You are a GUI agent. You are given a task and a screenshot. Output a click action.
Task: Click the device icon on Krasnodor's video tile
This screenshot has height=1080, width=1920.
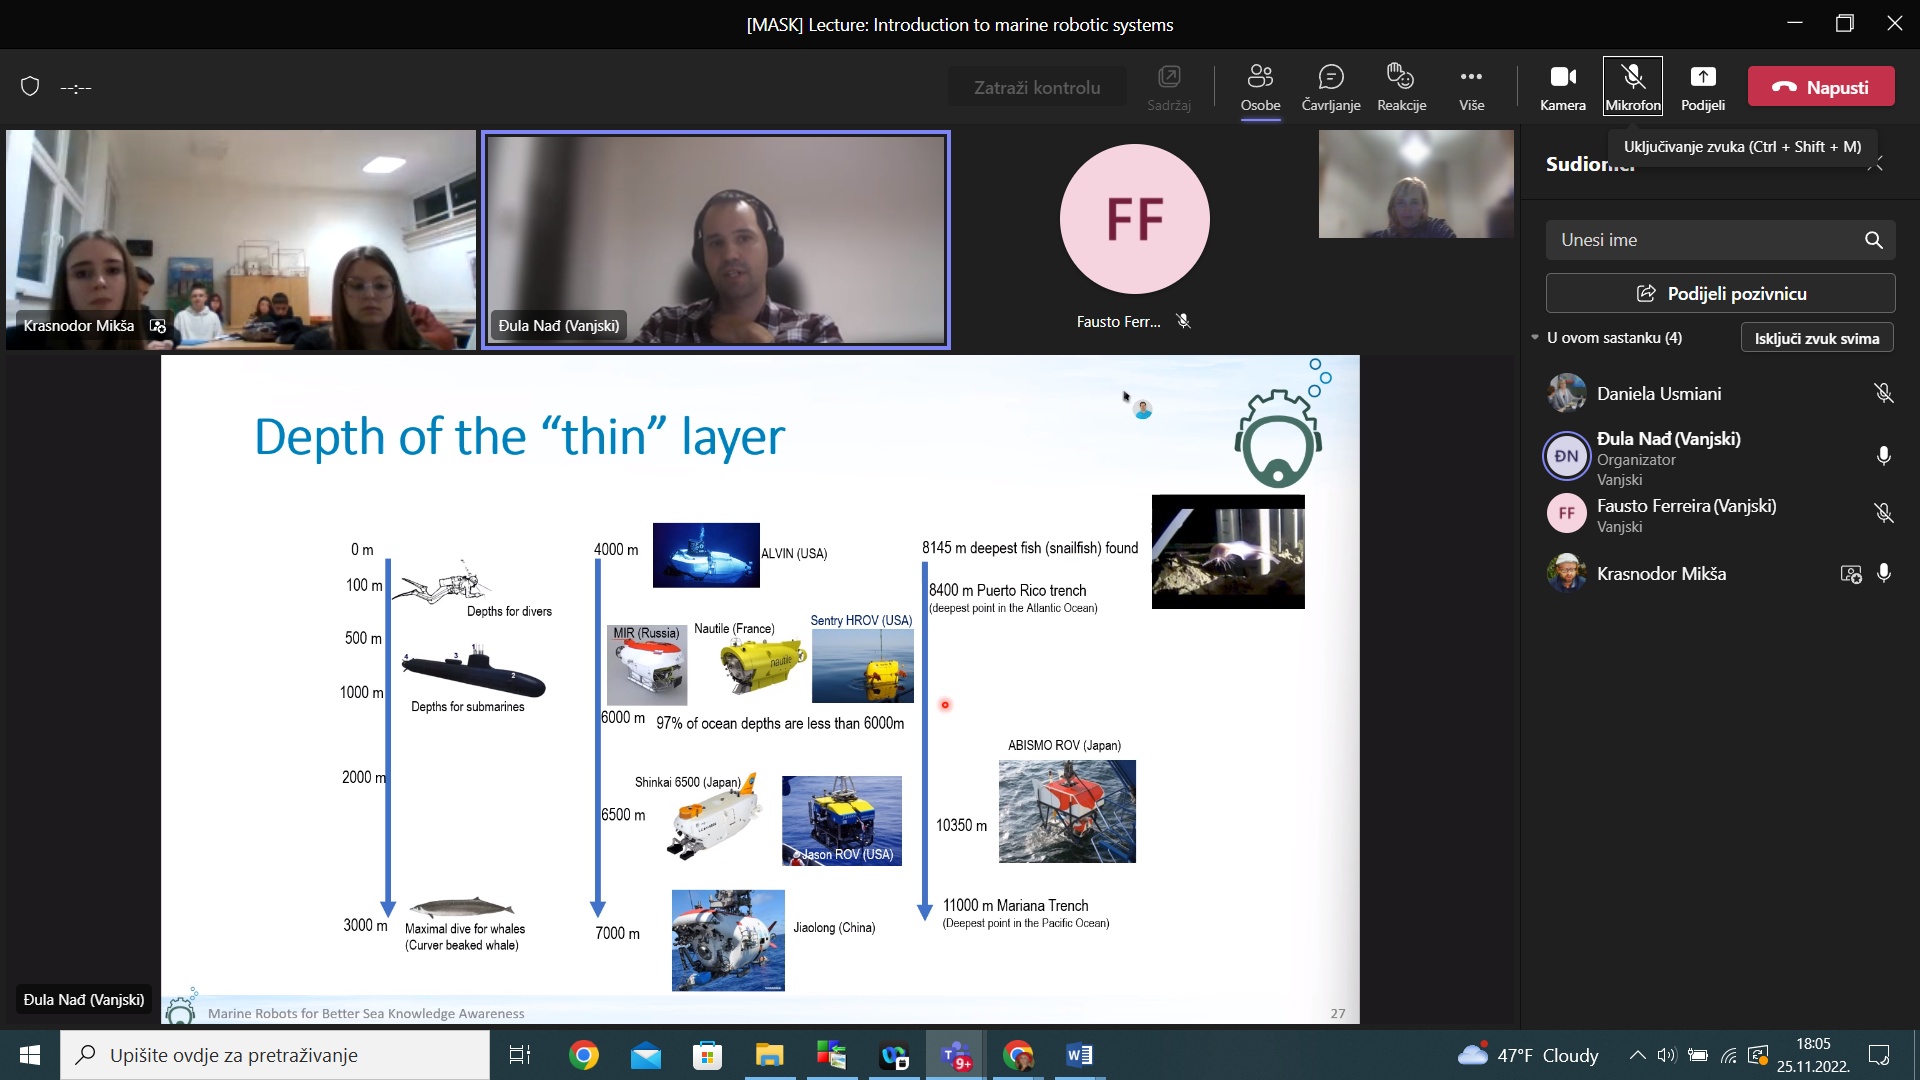(x=158, y=326)
